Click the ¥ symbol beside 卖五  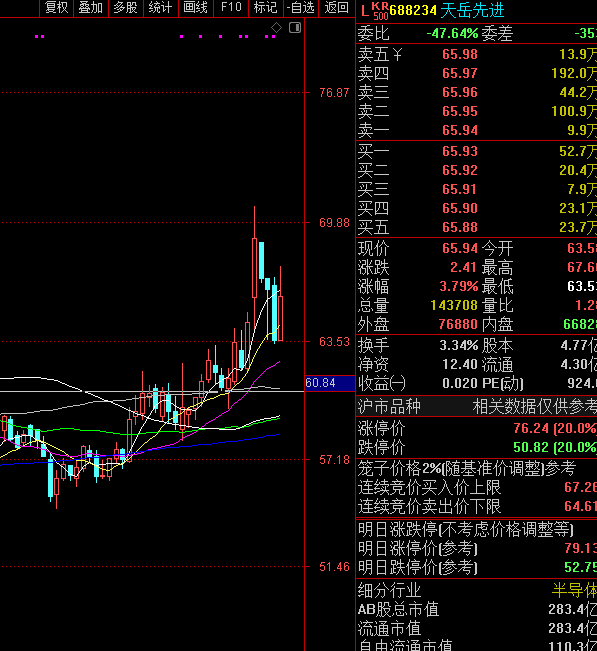tap(397, 54)
